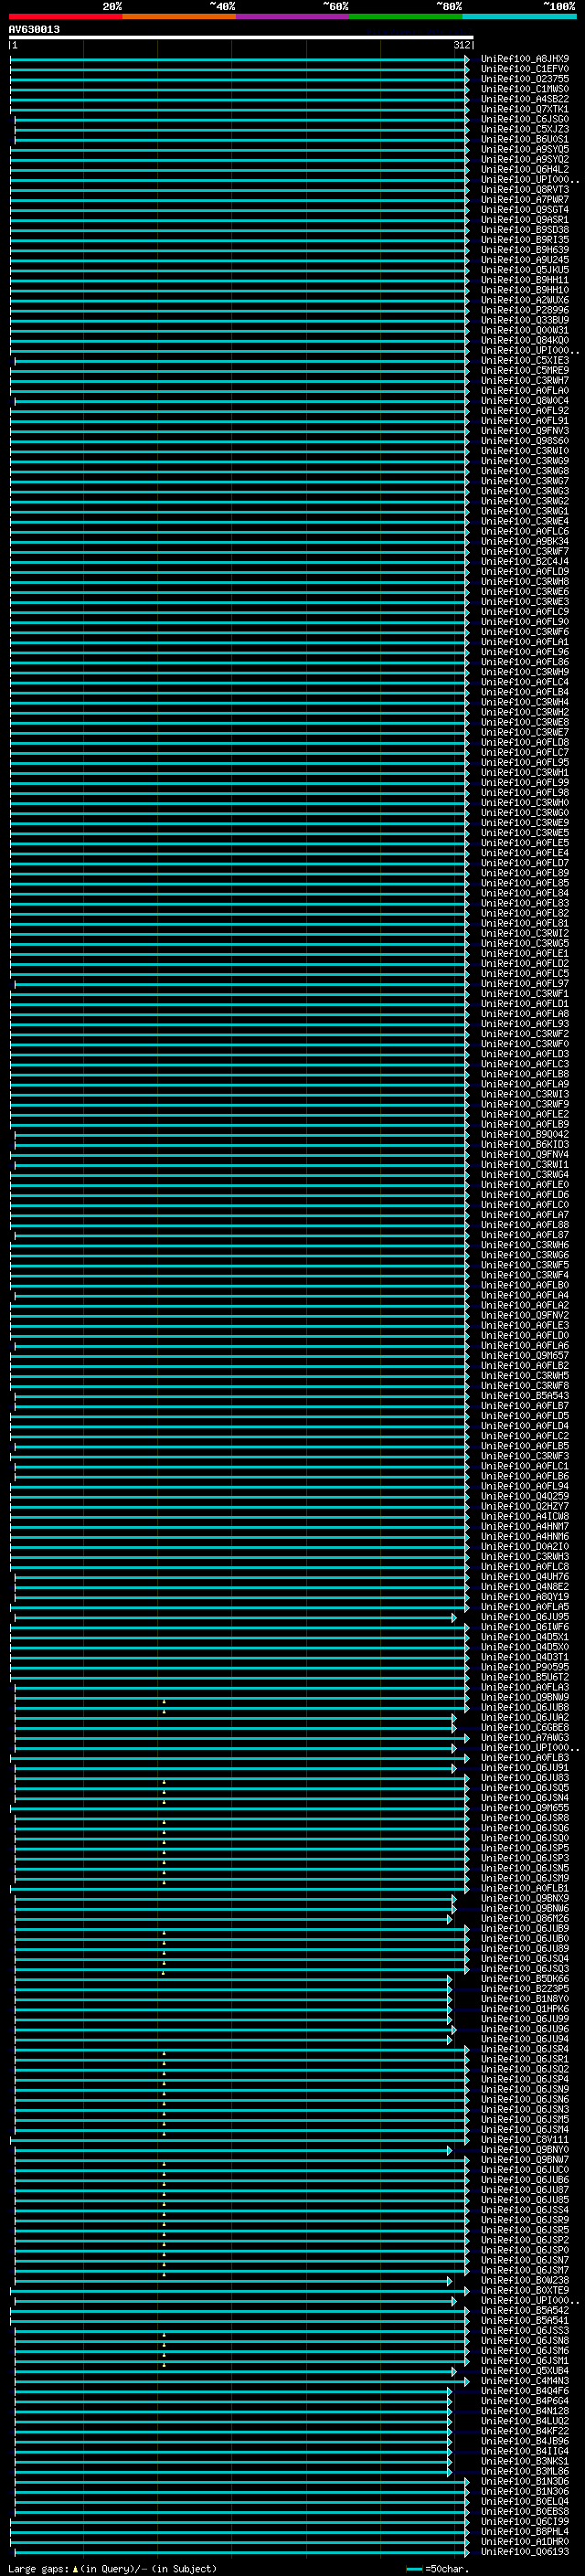Select the UniRef100_B2Z3P5 label
The height and width of the screenshot is (2576, 585).
525,1989
